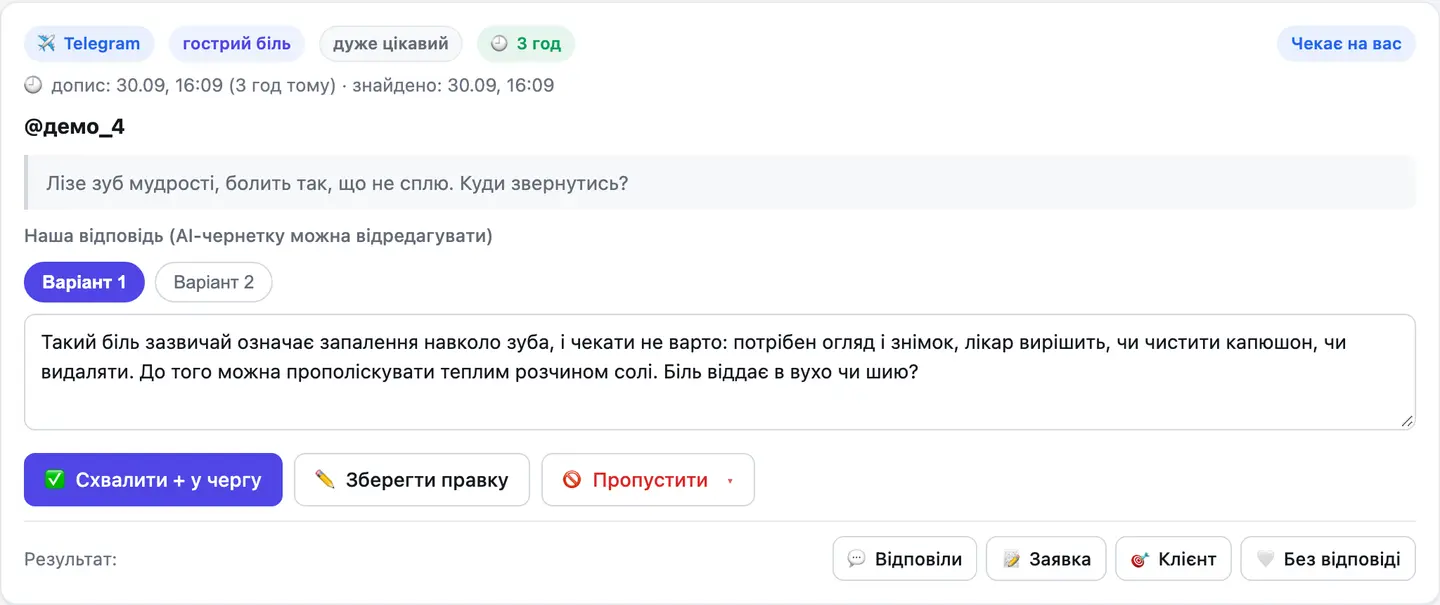Mark result as 'Без відповіді'
1440x605 pixels.
click(1328, 559)
